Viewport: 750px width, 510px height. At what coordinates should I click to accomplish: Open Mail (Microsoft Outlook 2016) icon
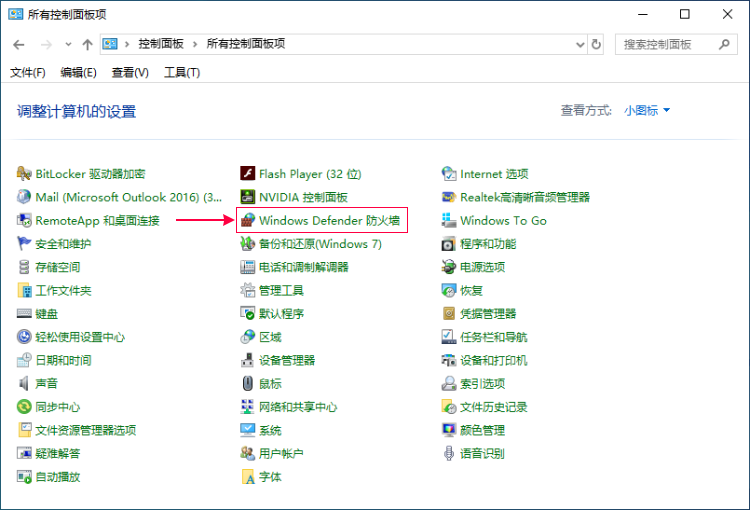click(24, 197)
